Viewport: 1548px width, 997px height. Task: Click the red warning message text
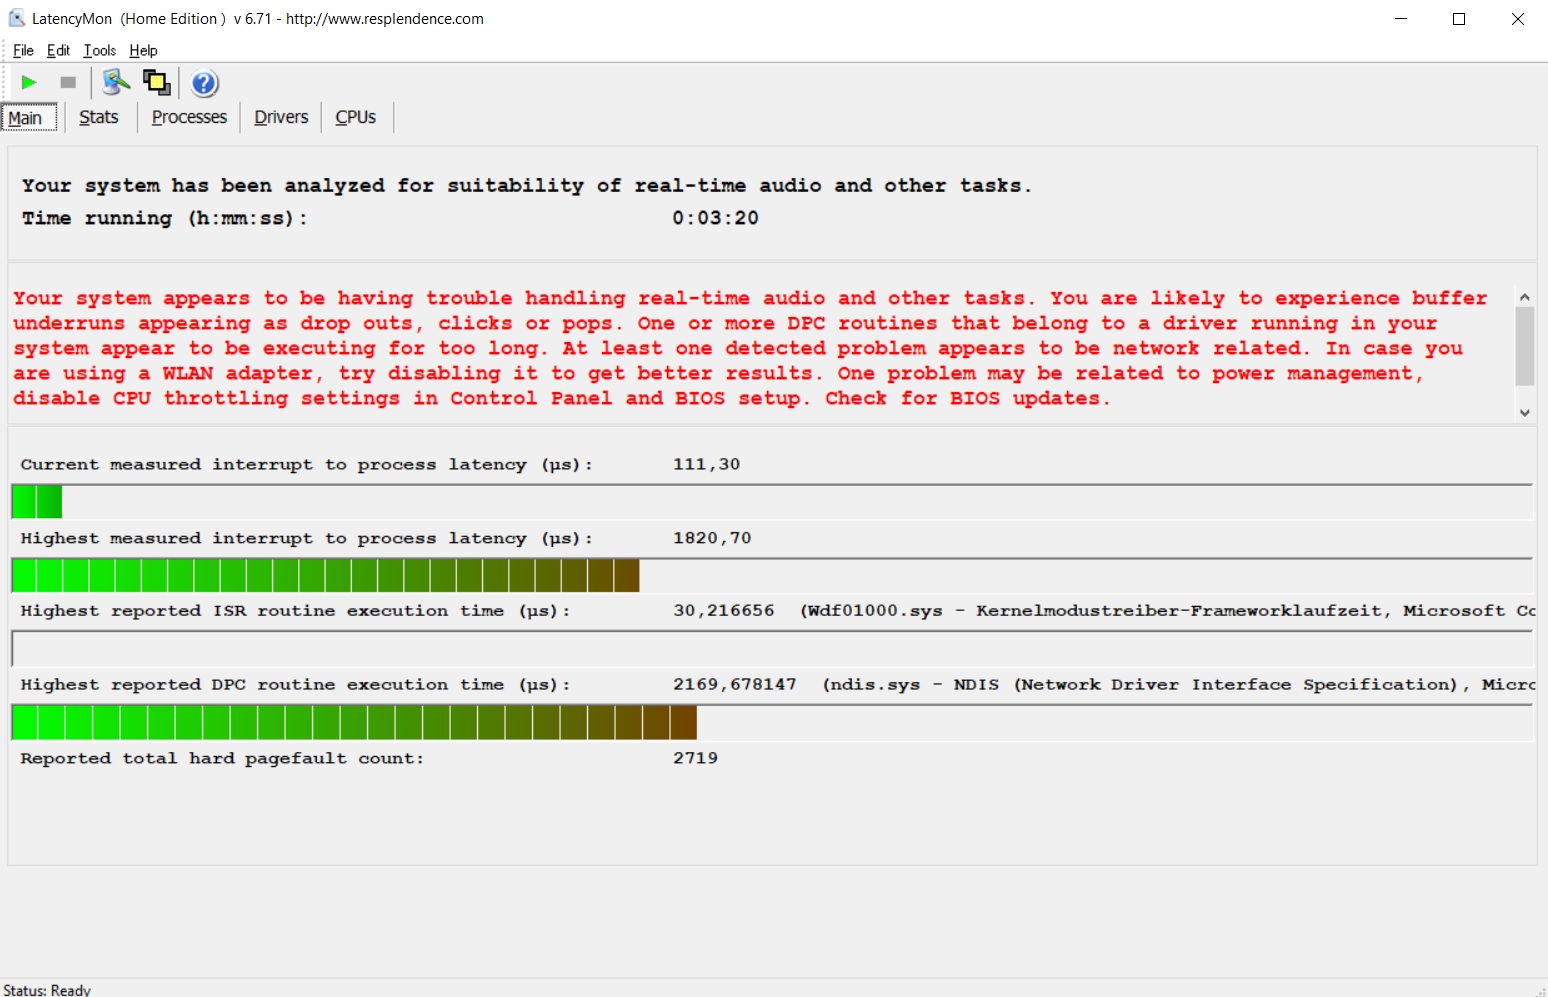pos(750,348)
